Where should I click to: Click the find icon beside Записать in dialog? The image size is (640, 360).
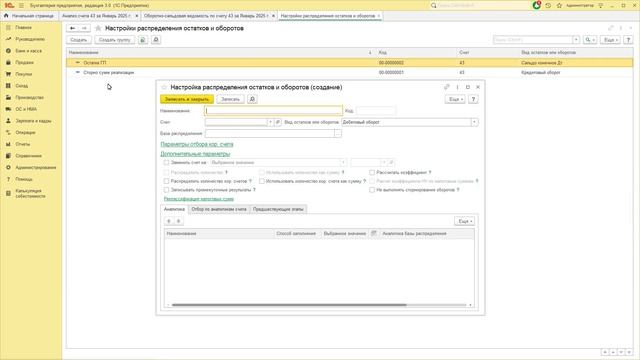[x=252, y=99]
